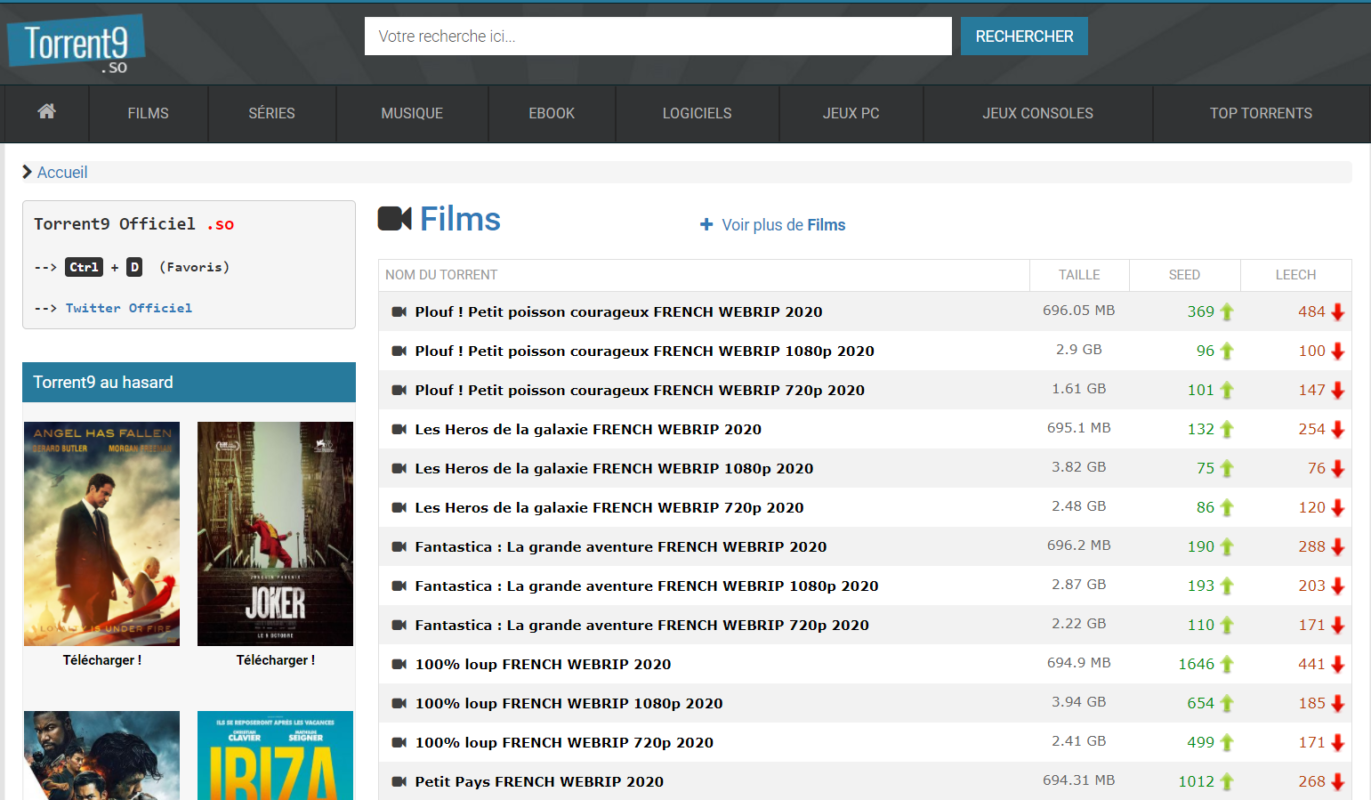Image resolution: width=1371 pixels, height=800 pixels.
Task: Click the plus icon before Voir plus de Films
Action: 706,225
